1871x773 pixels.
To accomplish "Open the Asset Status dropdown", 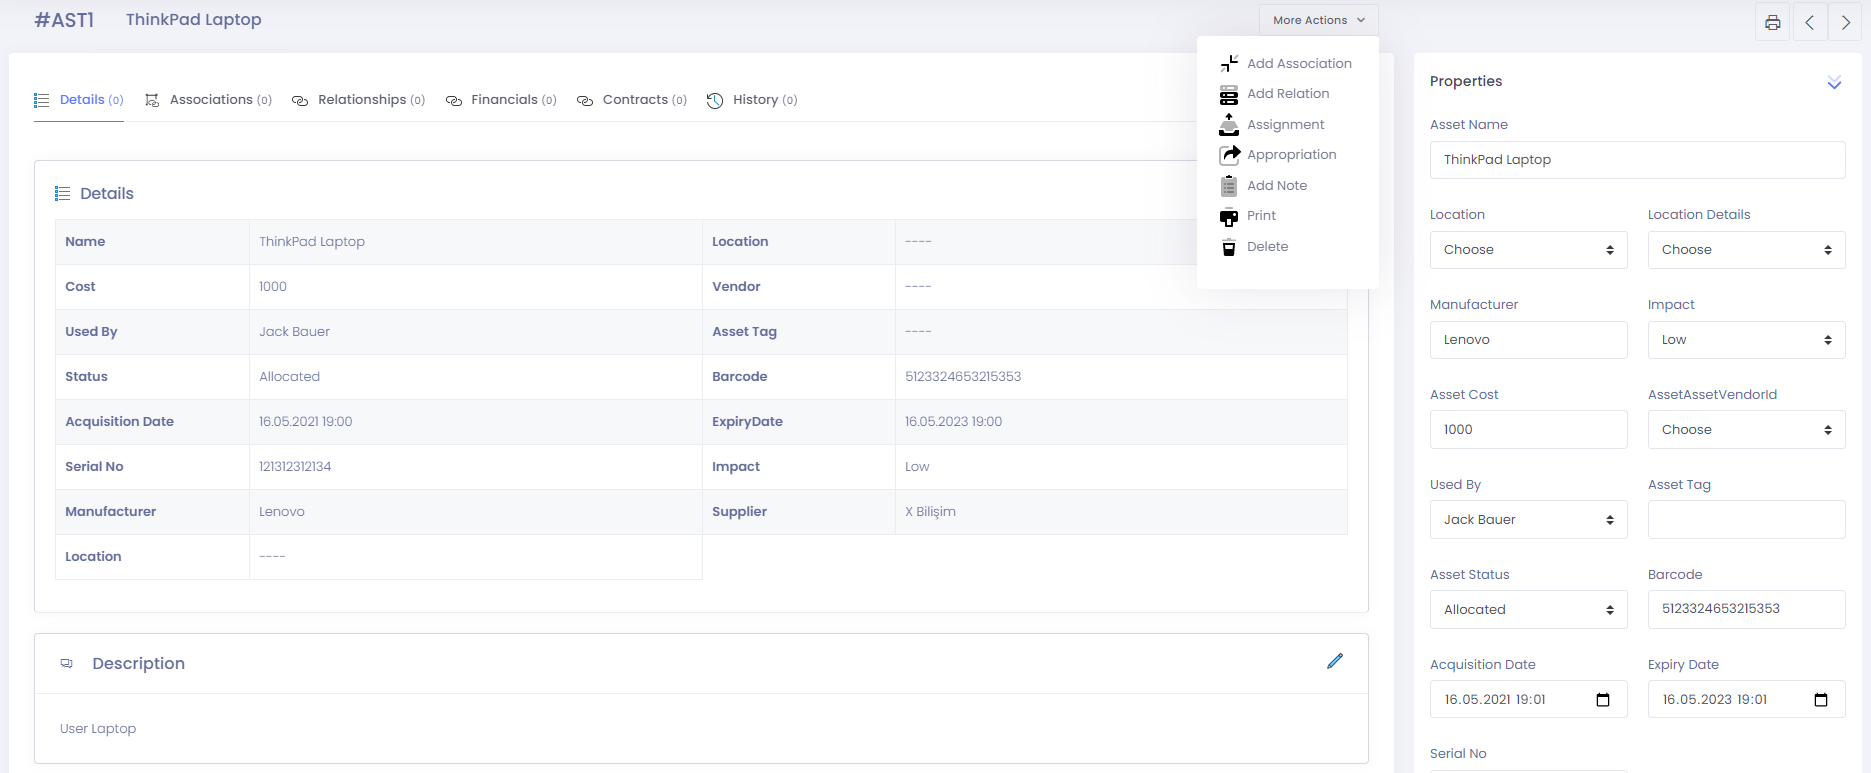I will [x=1528, y=610].
